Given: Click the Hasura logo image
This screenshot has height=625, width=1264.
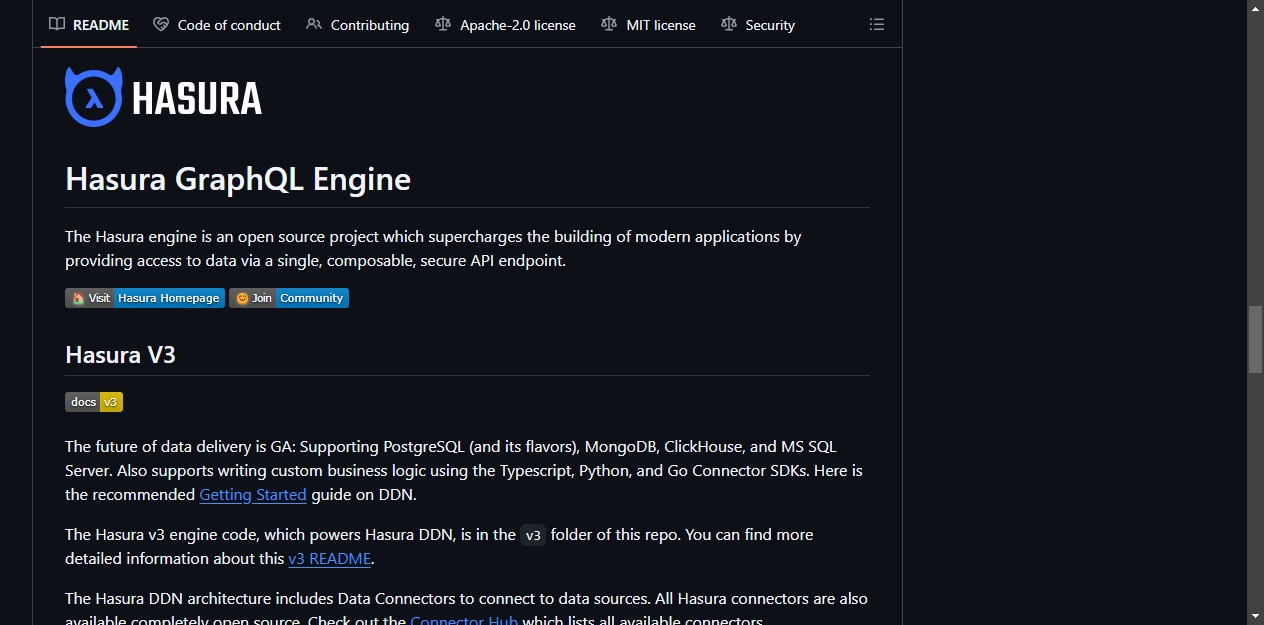Looking at the screenshot, I should click(164, 97).
